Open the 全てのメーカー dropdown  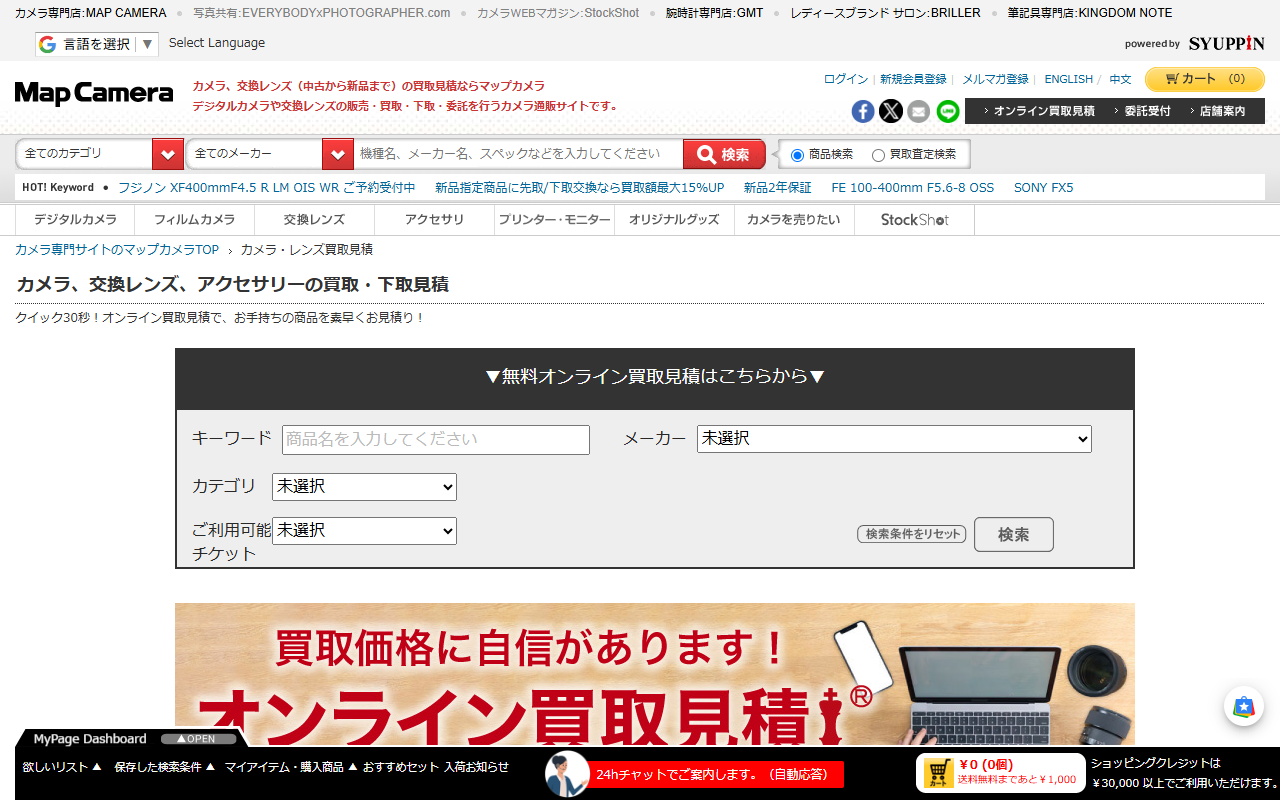click(x=270, y=154)
